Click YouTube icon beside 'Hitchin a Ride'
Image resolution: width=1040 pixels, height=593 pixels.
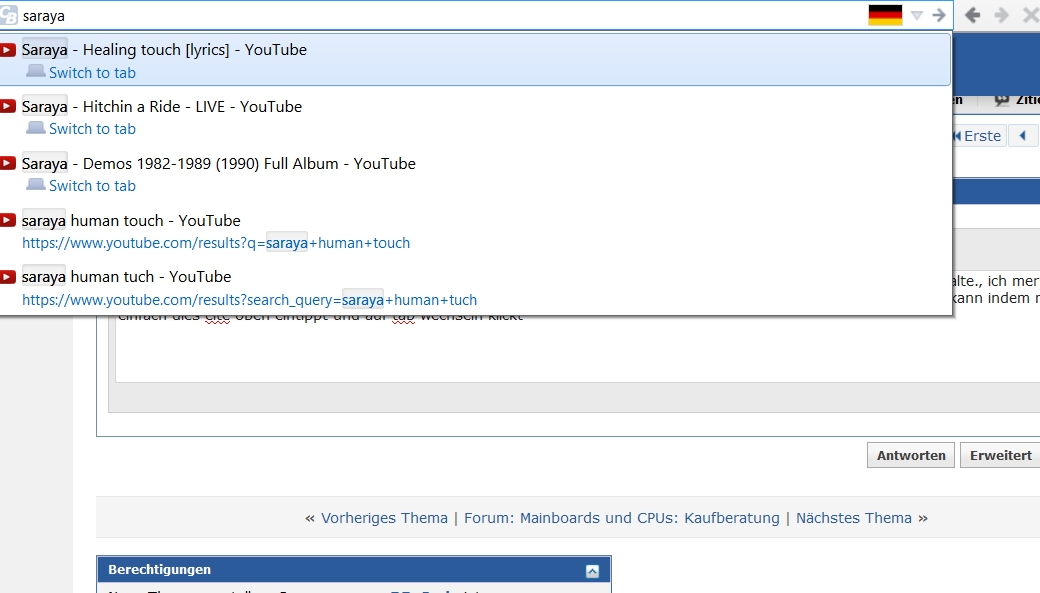click(x=8, y=106)
